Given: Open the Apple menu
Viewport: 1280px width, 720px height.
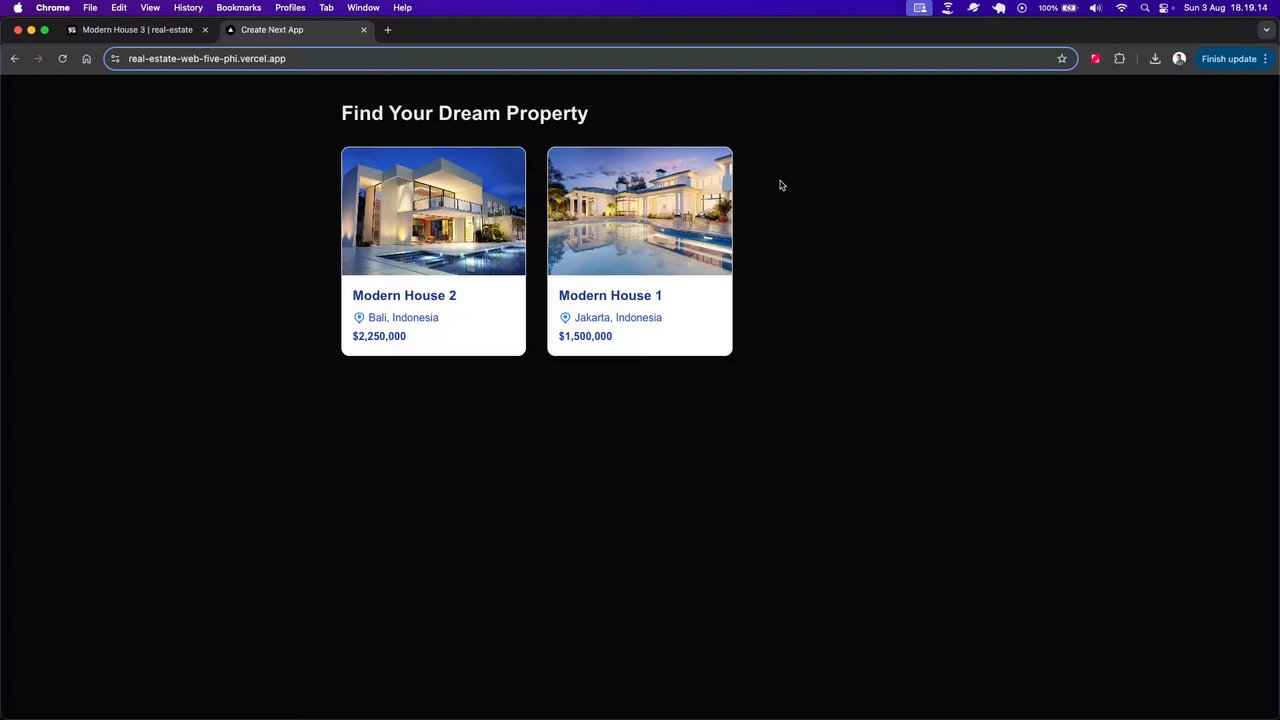Looking at the screenshot, I should click(x=18, y=8).
